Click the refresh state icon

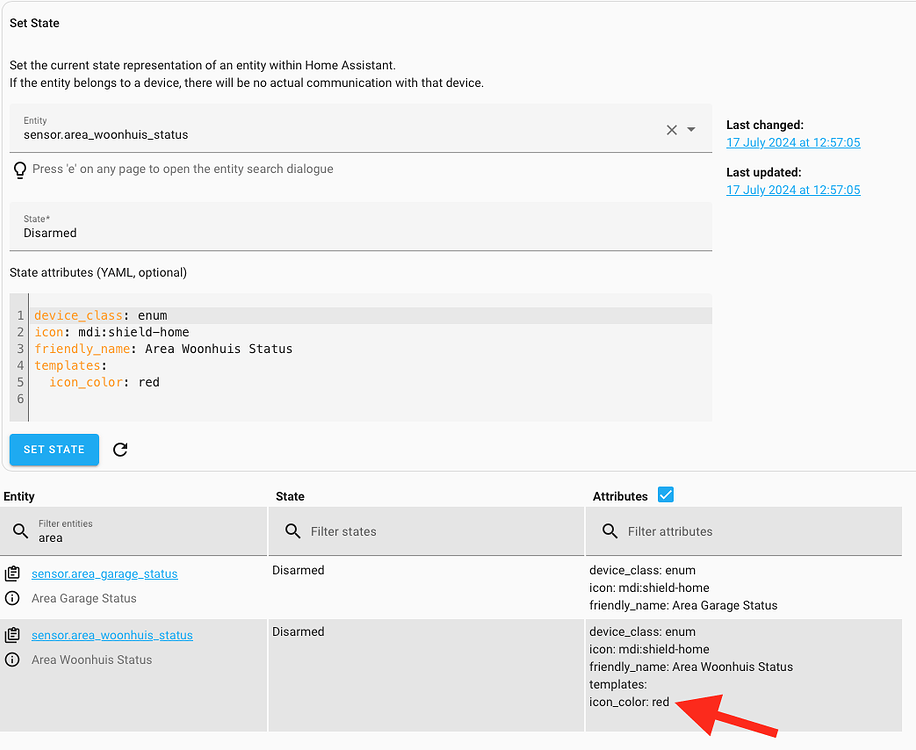(x=121, y=450)
